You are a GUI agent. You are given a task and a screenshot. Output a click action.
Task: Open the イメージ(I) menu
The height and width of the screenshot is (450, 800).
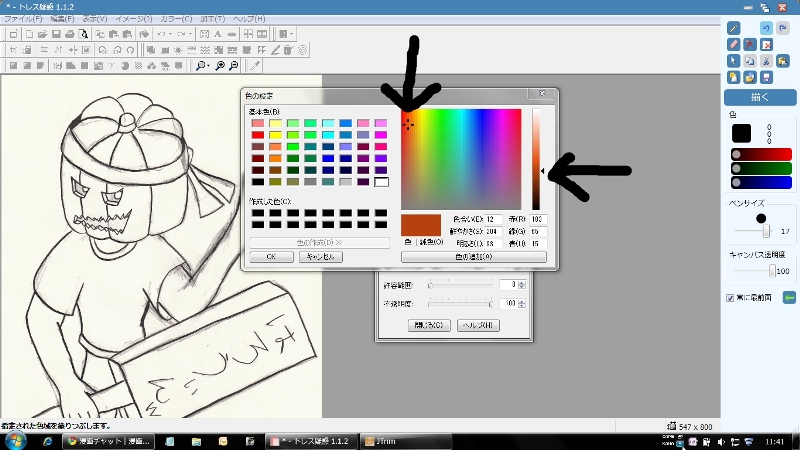(134, 19)
